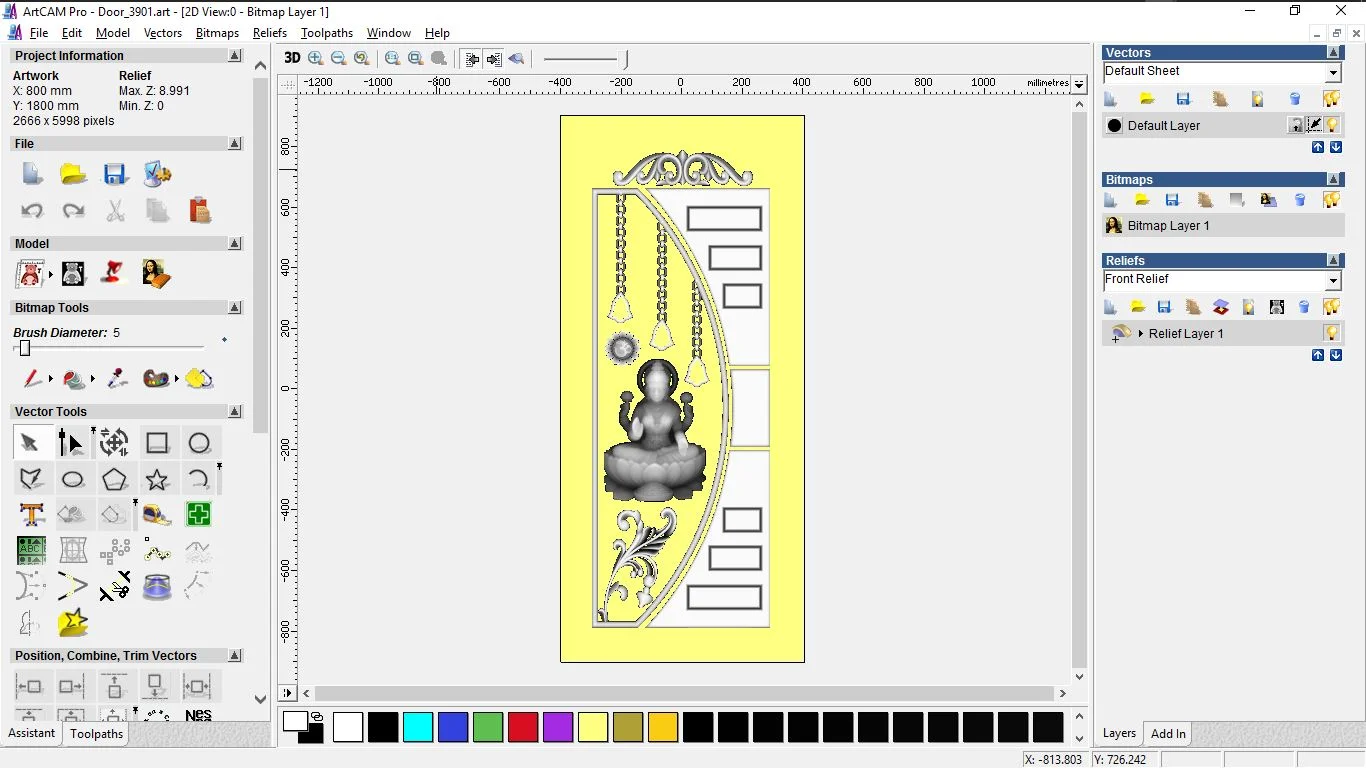Select the node editing tool
Image resolution: width=1366 pixels, height=768 pixels.
click(x=71, y=442)
